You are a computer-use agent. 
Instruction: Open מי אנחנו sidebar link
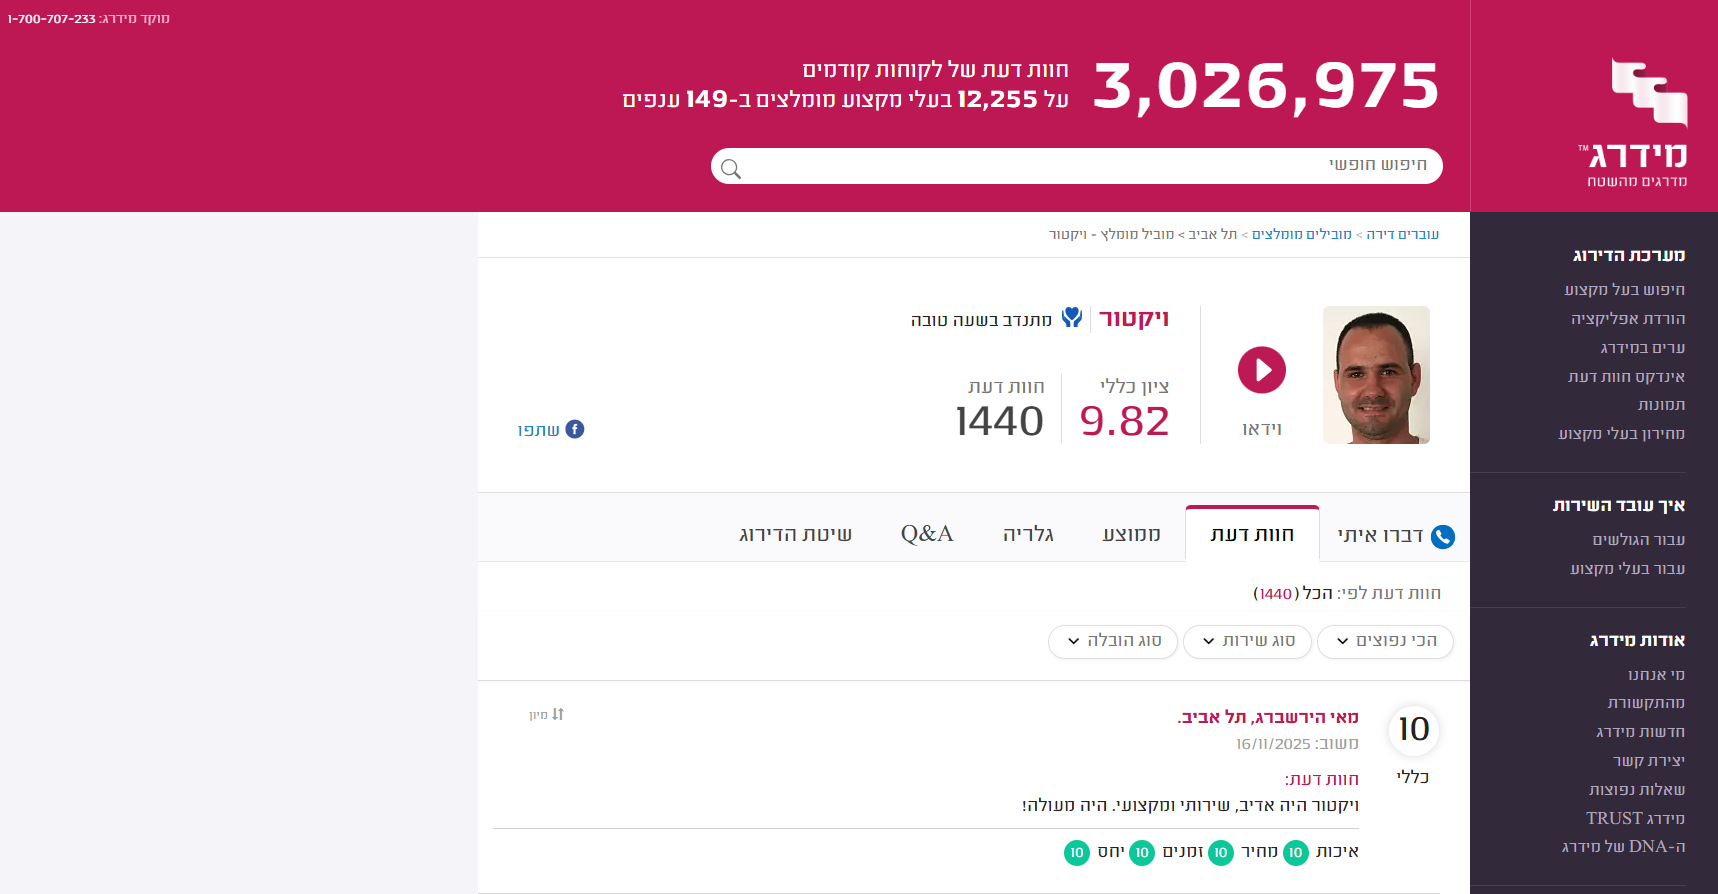1657,675
